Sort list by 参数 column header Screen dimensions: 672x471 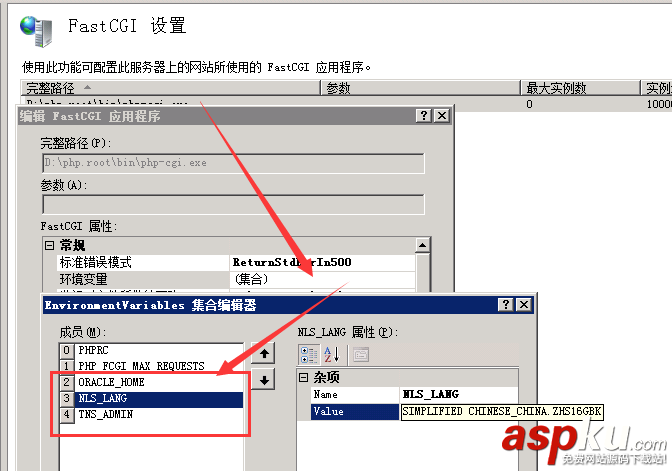tap(420, 88)
